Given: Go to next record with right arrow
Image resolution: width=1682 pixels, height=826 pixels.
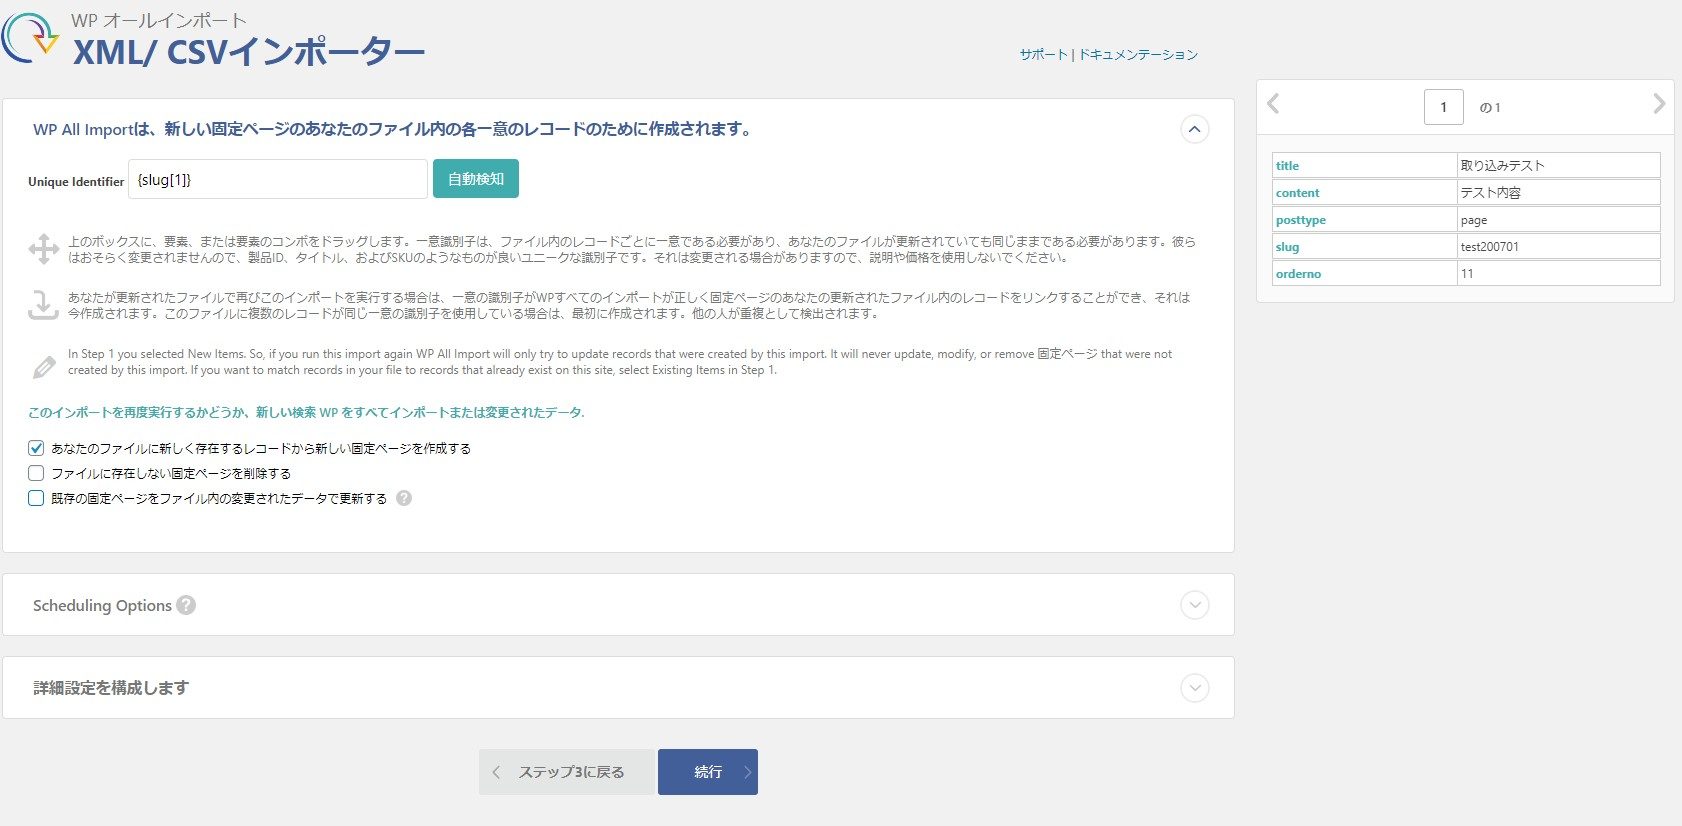Looking at the screenshot, I should pos(1659,103).
